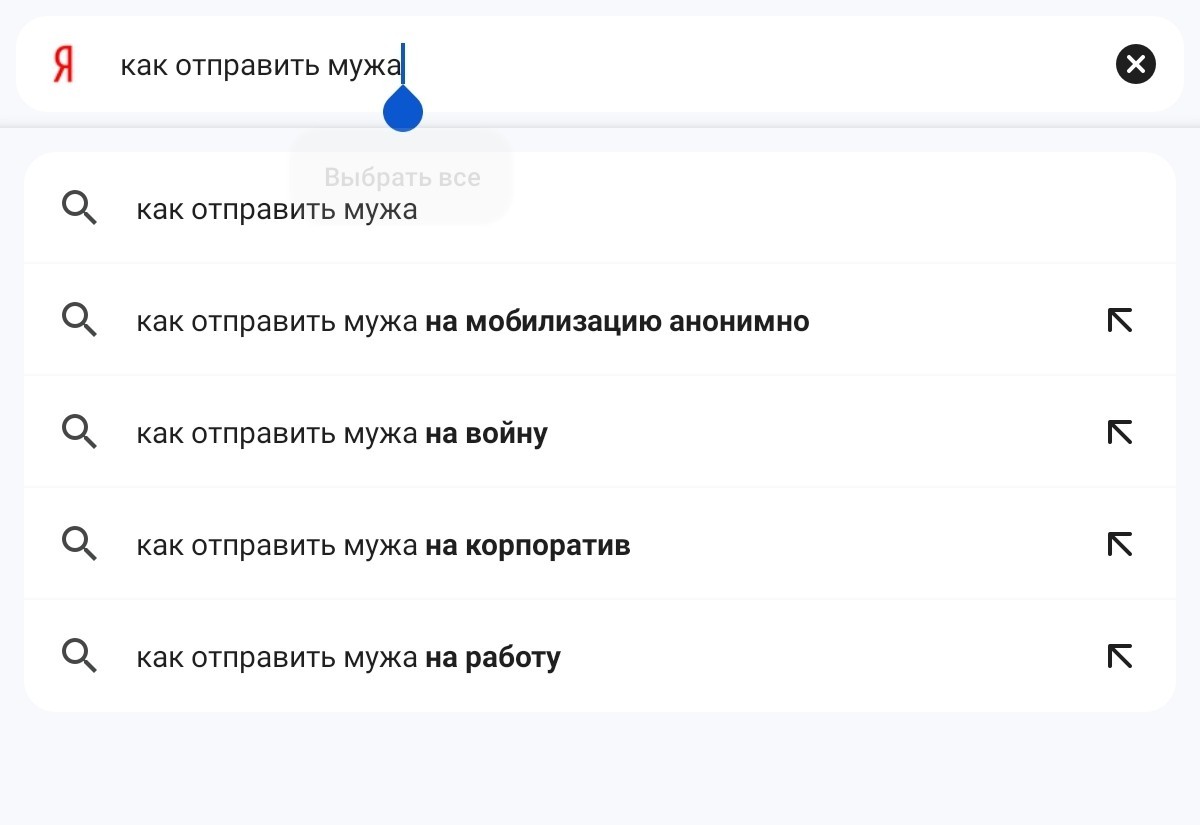Screen dimensions: 1200x825
Task: Insert 'на мобилизацию анонимно' using arrow icon
Action: coord(1120,321)
